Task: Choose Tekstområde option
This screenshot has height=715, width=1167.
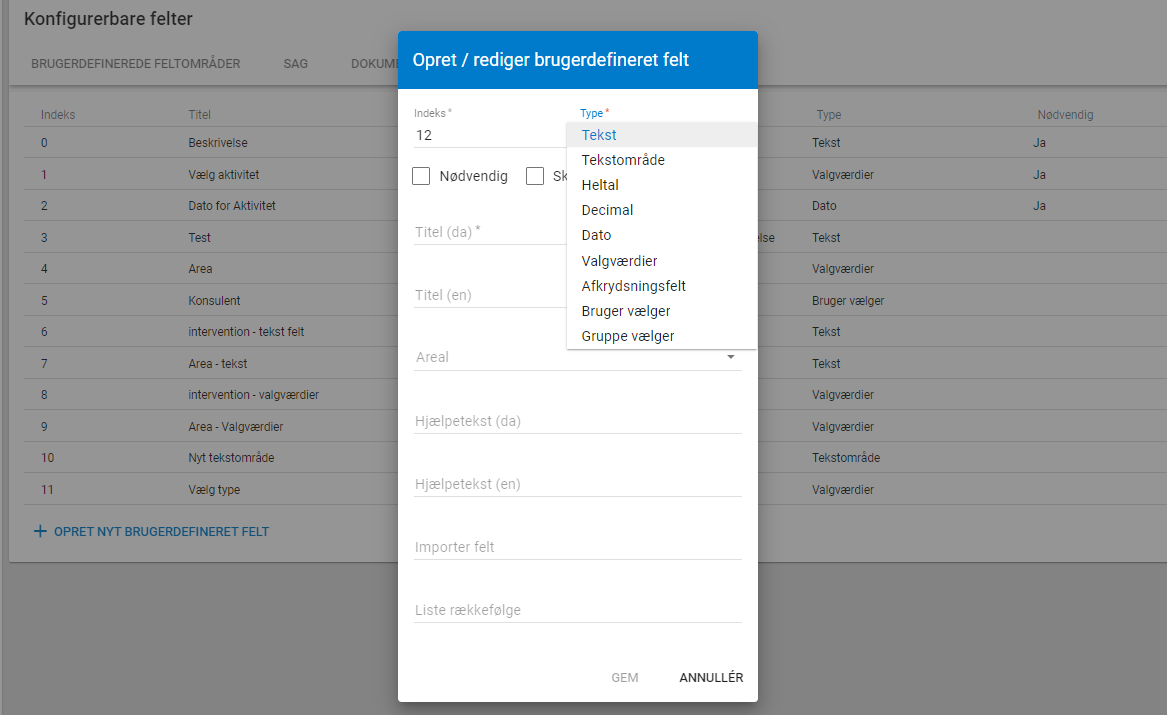Action: [662, 160]
